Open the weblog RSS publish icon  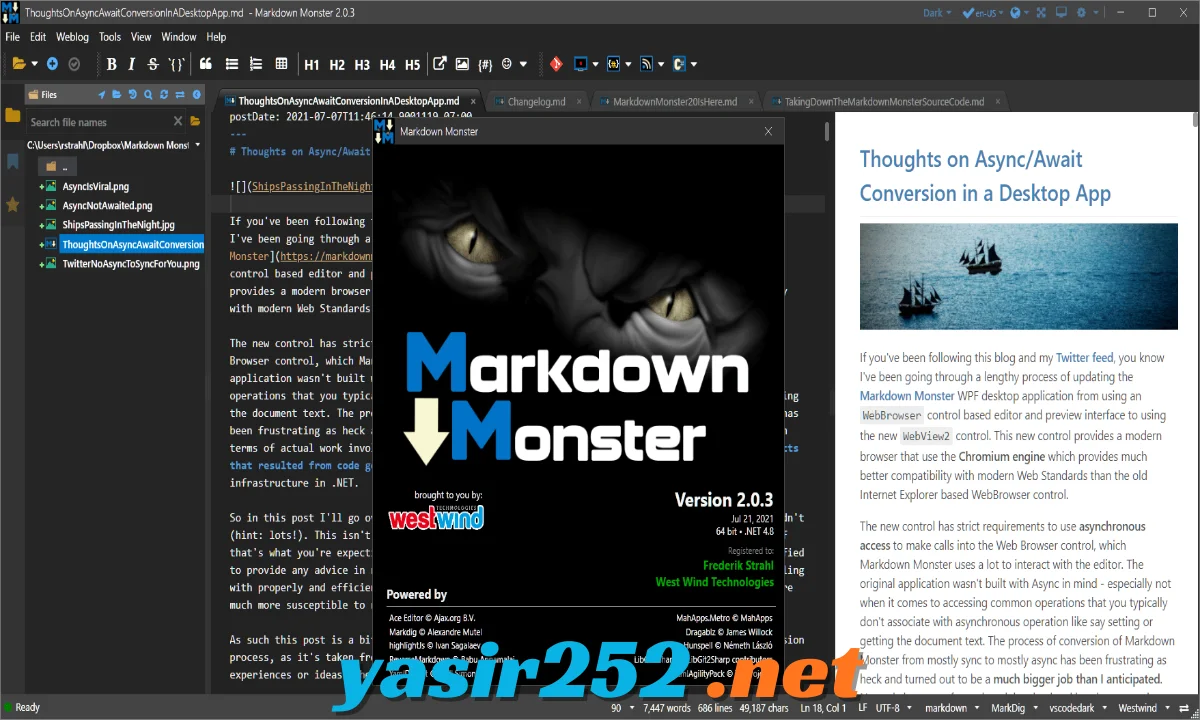(x=647, y=64)
